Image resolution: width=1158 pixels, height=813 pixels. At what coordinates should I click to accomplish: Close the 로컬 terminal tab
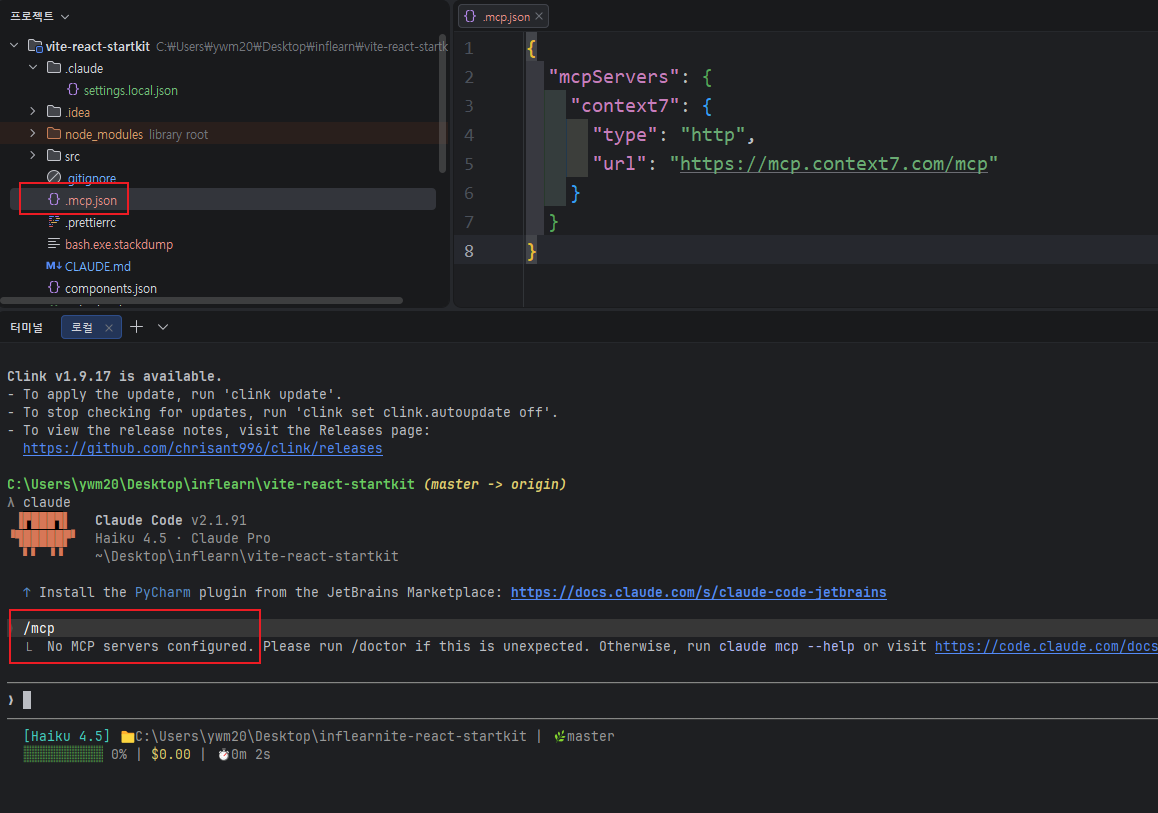109,327
